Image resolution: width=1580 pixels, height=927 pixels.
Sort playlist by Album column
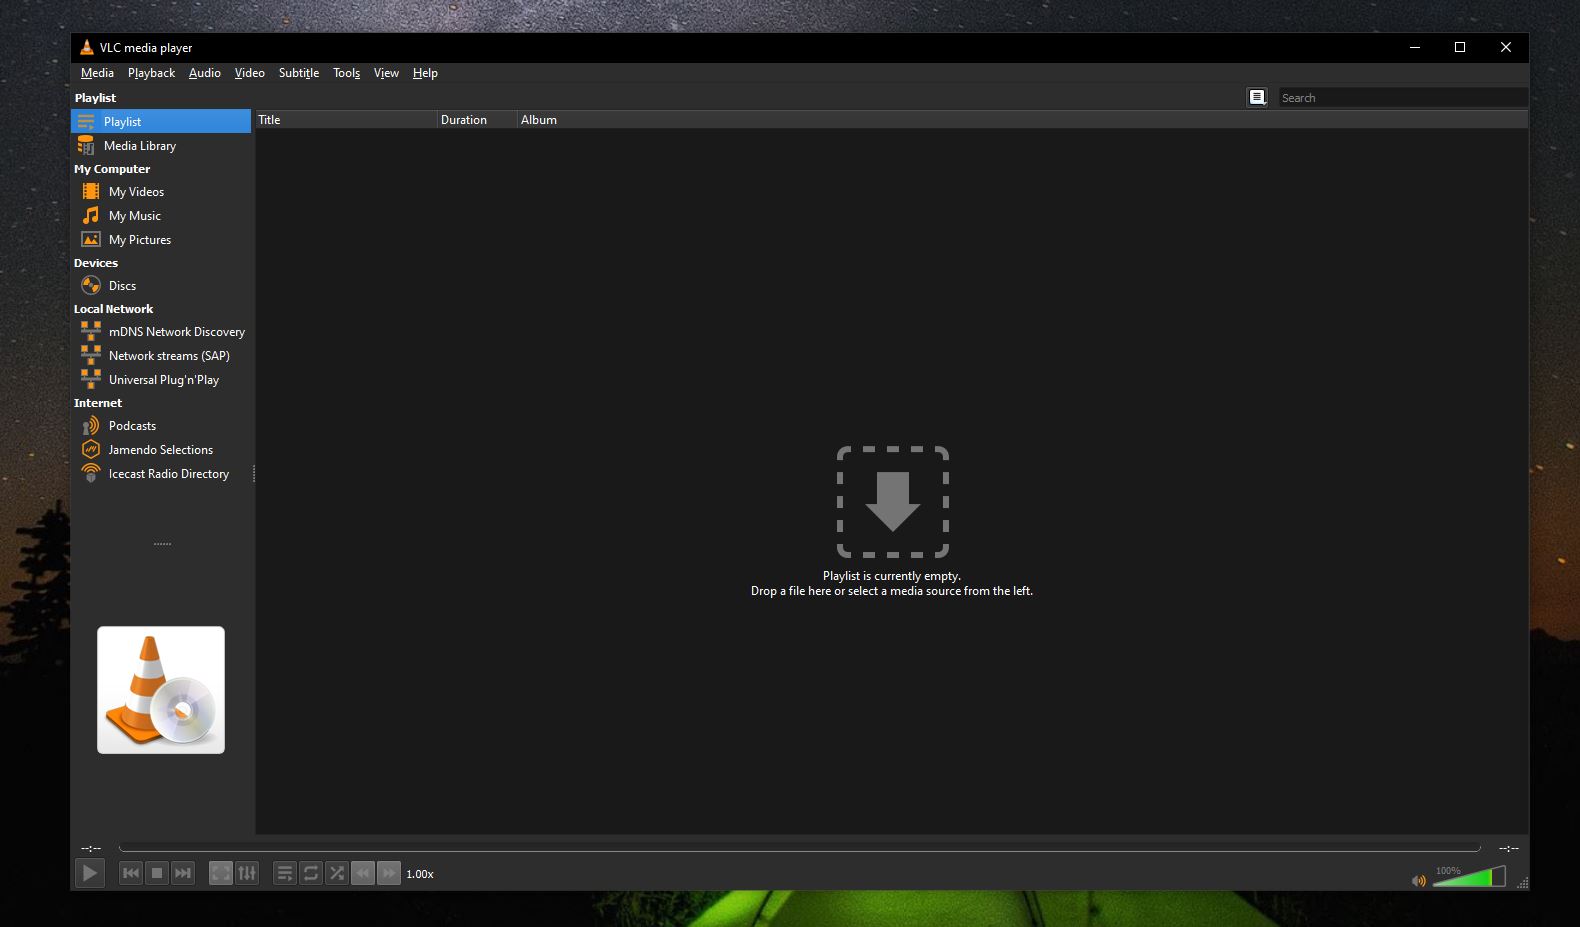[1022, 119]
